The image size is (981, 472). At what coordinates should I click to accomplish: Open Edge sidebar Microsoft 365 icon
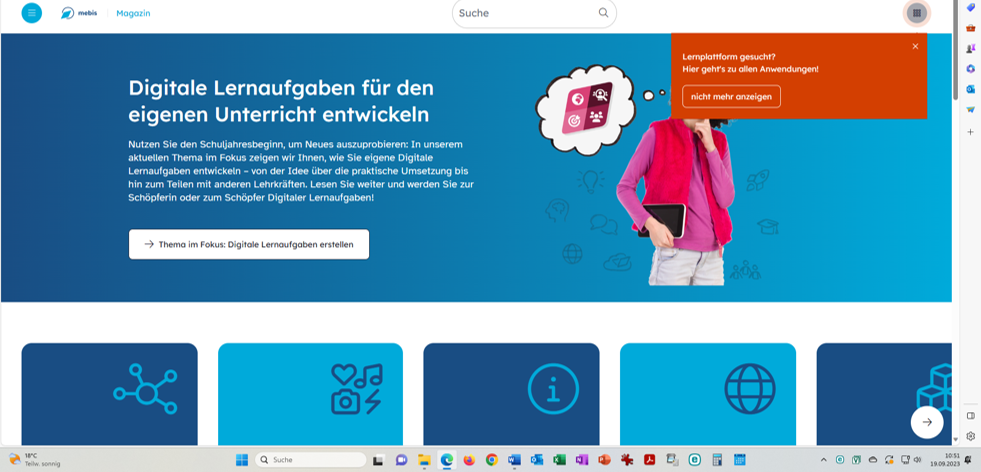[970, 69]
